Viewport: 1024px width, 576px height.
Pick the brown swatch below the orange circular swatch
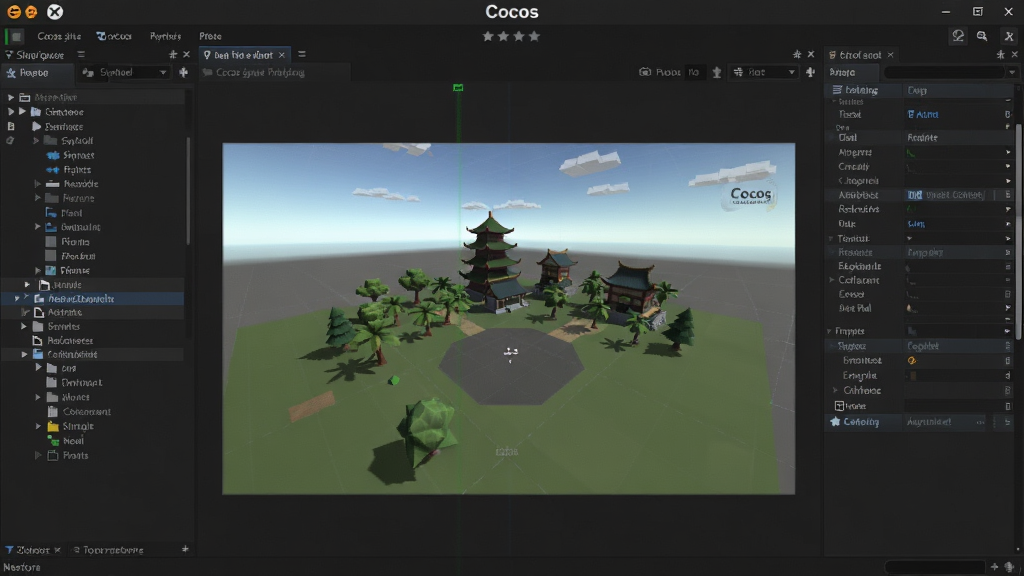tap(913, 376)
